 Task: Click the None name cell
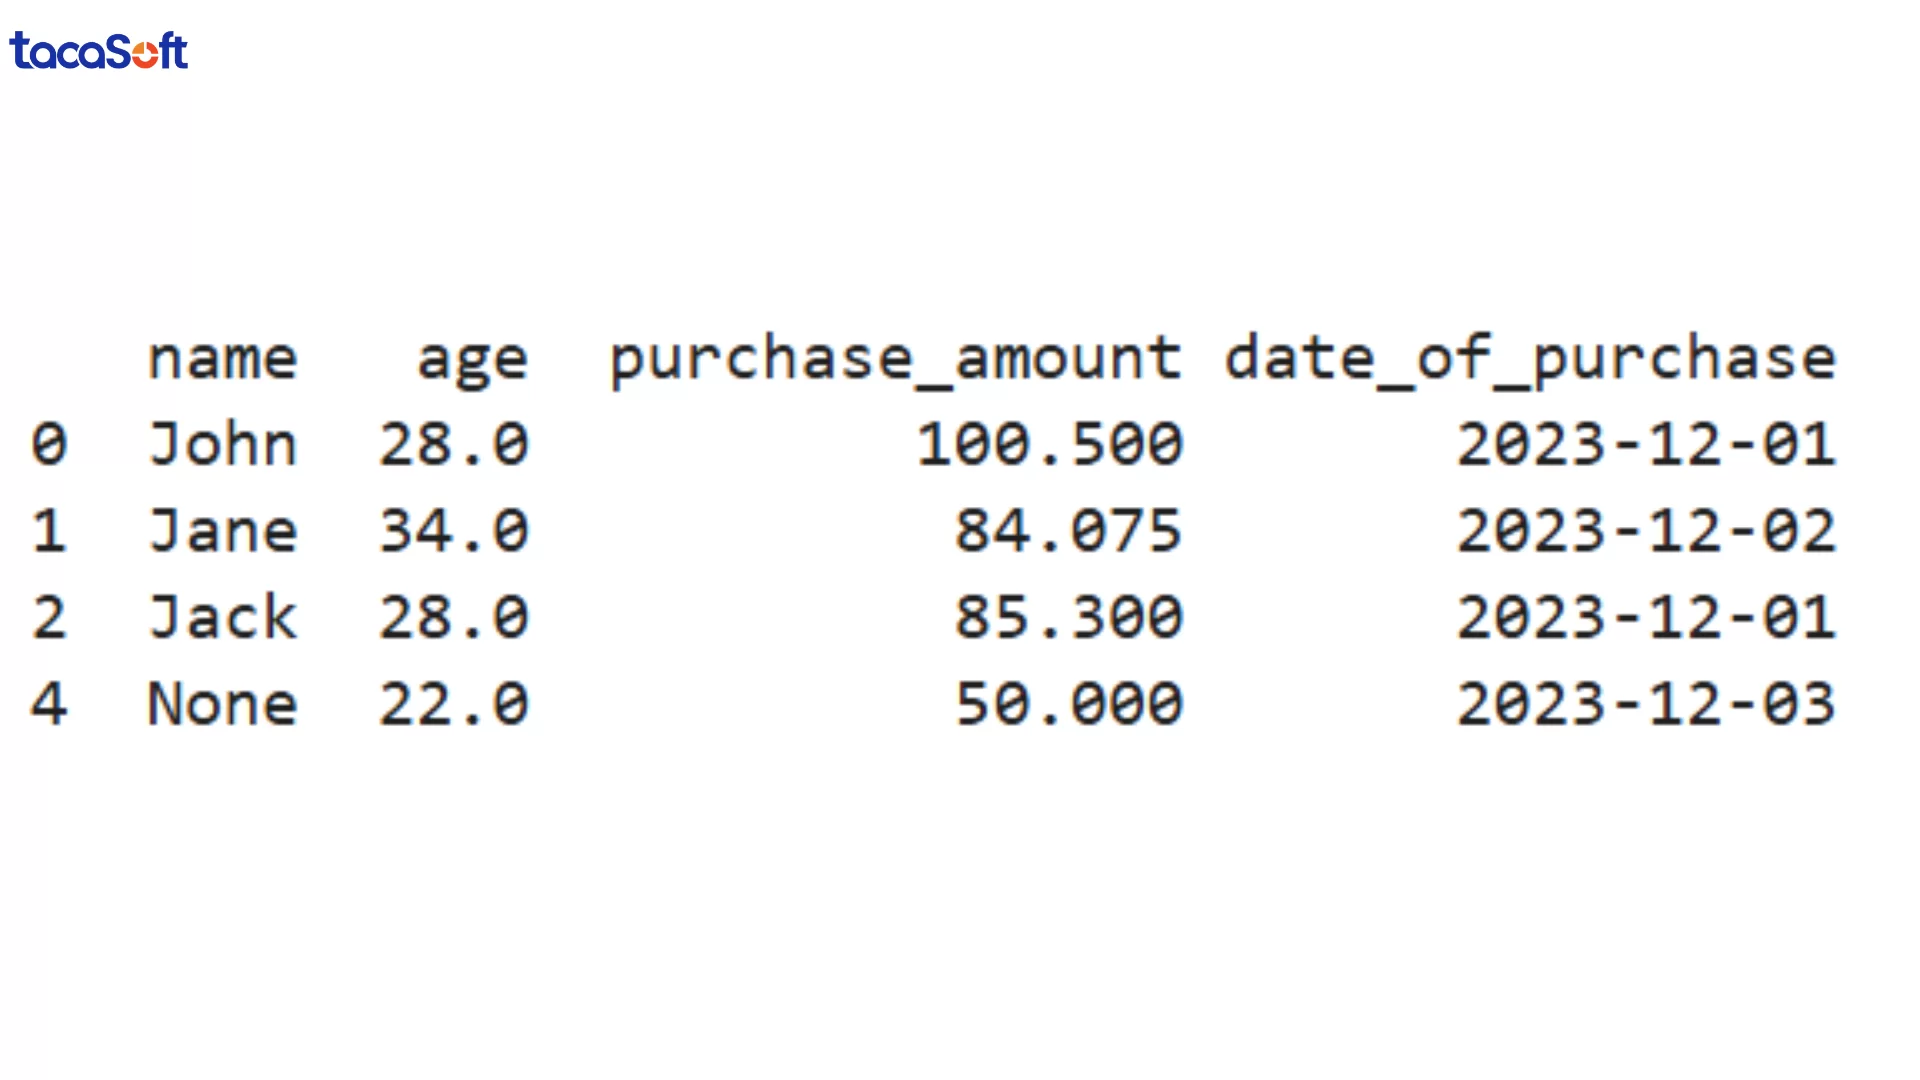pos(222,704)
